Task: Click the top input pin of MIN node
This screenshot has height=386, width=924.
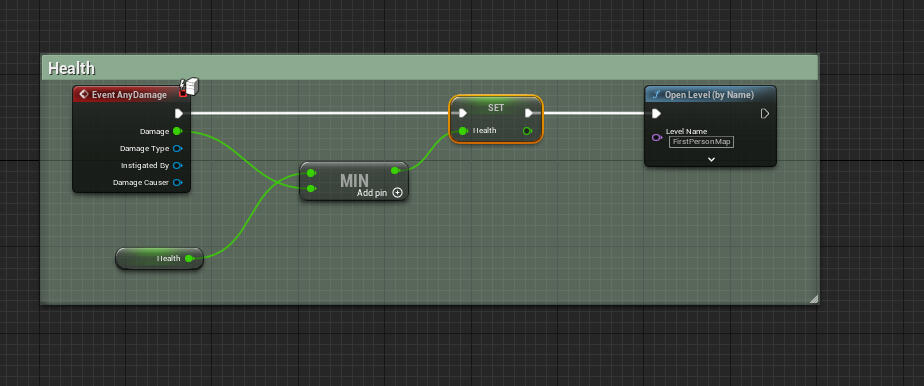Action: (311, 173)
